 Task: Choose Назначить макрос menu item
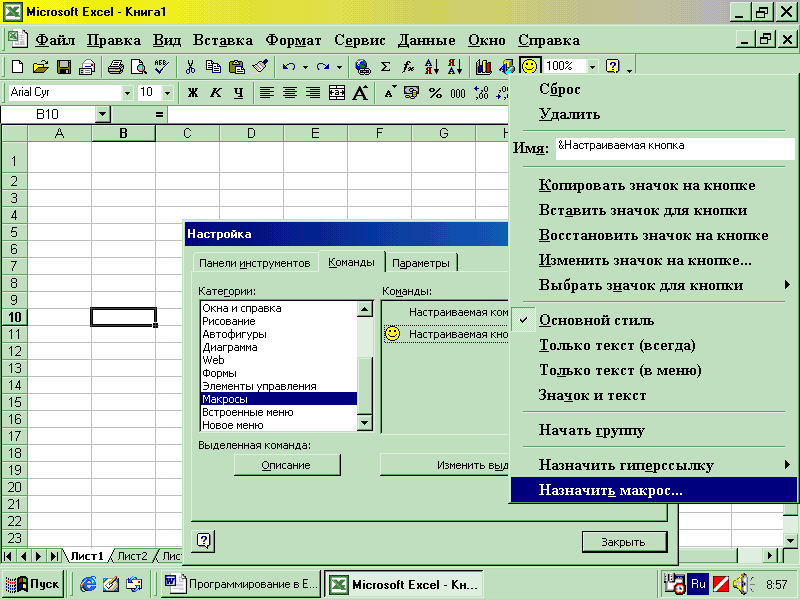(653, 490)
